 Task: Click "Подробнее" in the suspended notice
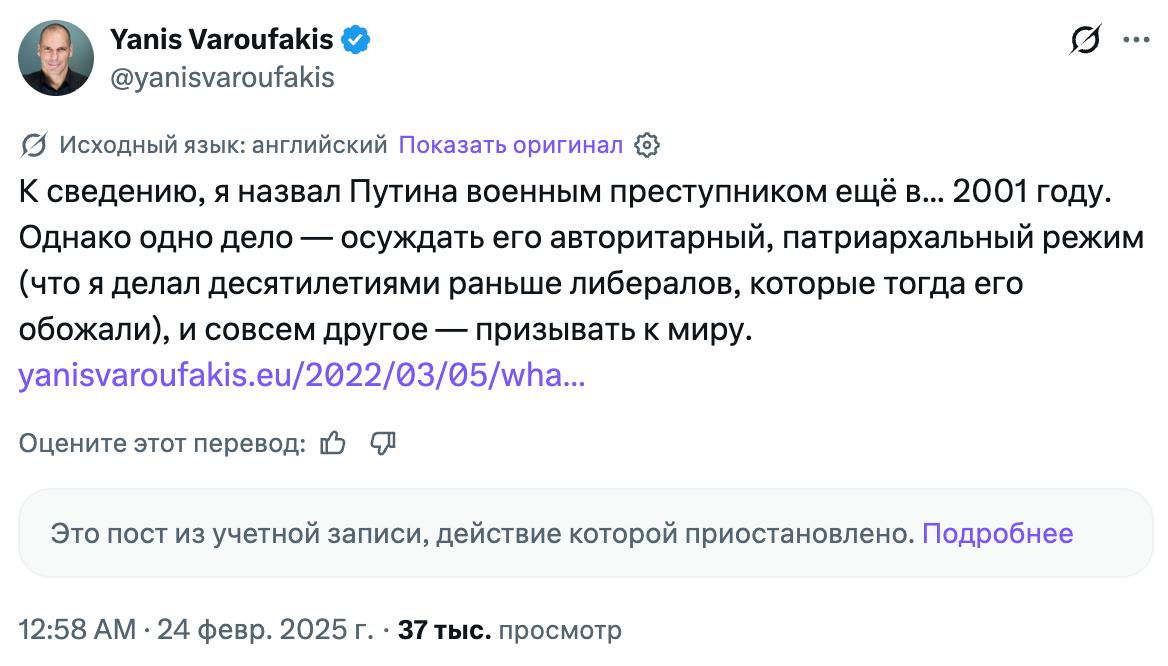pyautogui.click(x=997, y=533)
